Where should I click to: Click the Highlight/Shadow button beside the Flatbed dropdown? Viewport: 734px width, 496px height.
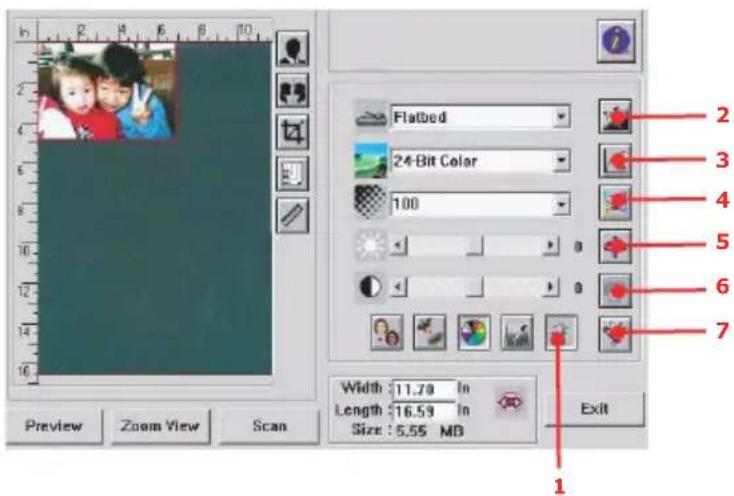click(615, 117)
